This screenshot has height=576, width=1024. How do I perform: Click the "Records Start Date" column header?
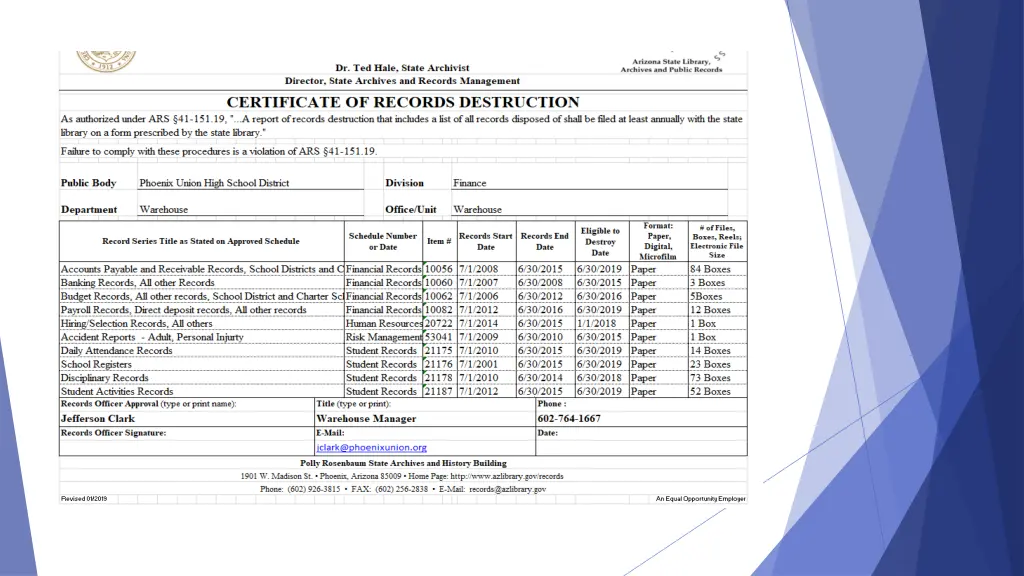point(485,241)
